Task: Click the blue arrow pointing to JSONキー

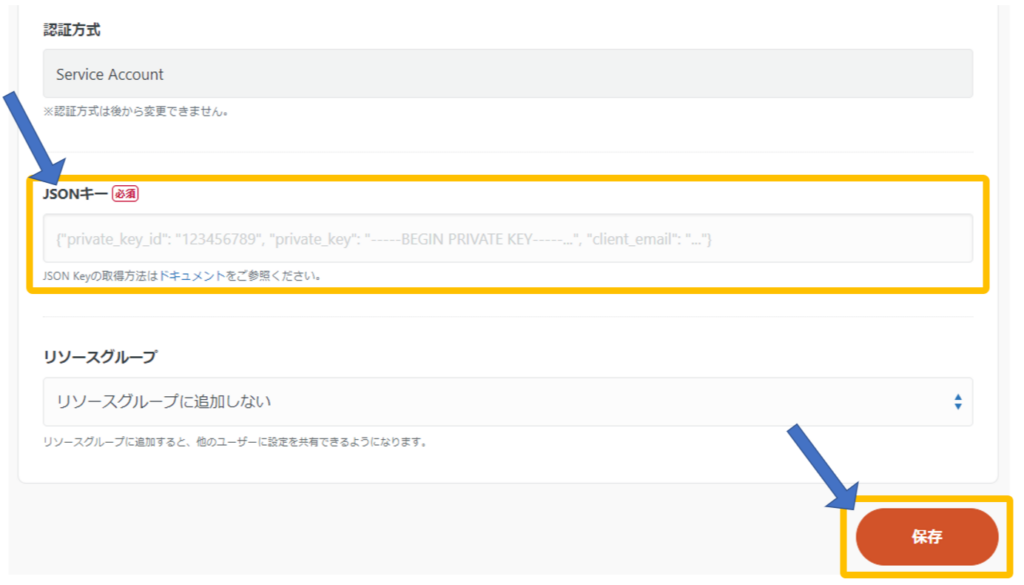Action: 30,130
